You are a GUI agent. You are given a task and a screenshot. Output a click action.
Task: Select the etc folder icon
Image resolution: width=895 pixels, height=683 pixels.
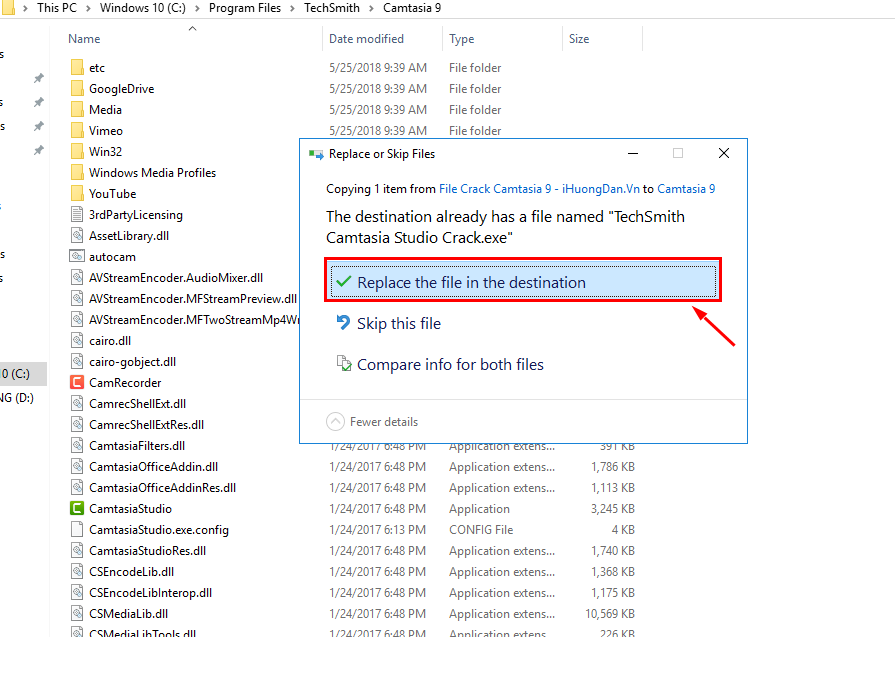click(77, 67)
